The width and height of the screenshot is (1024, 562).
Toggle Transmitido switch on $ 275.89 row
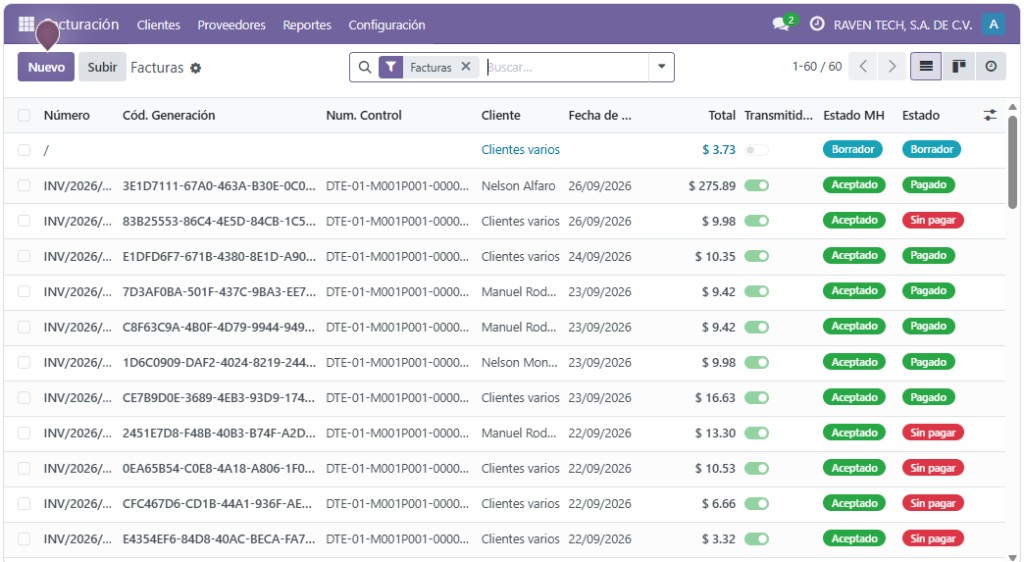(x=756, y=185)
